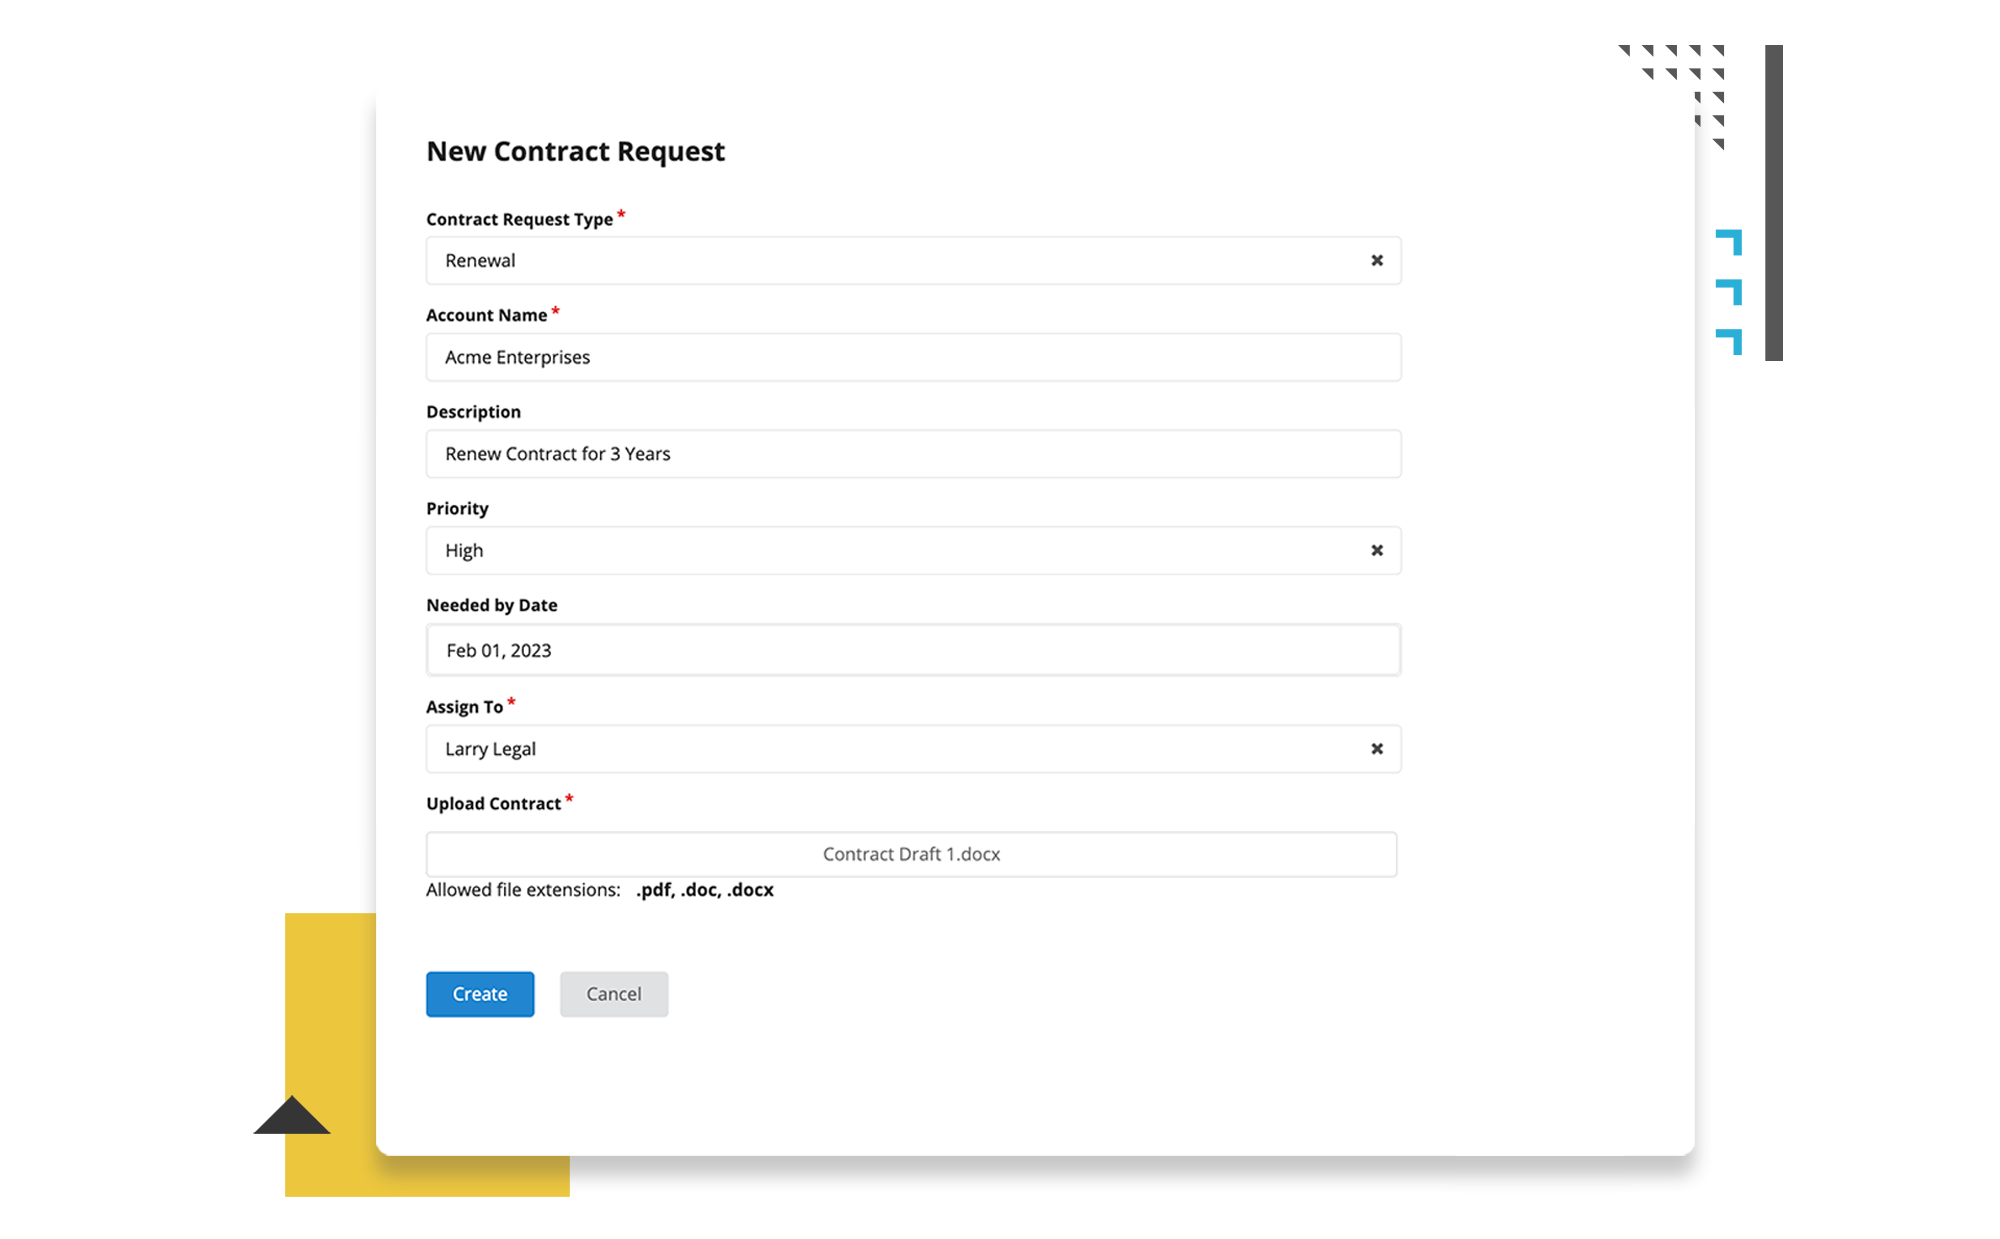This screenshot has height=1239, width=2000.
Task: Select the New Contract Request heading
Action: click(575, 151)
